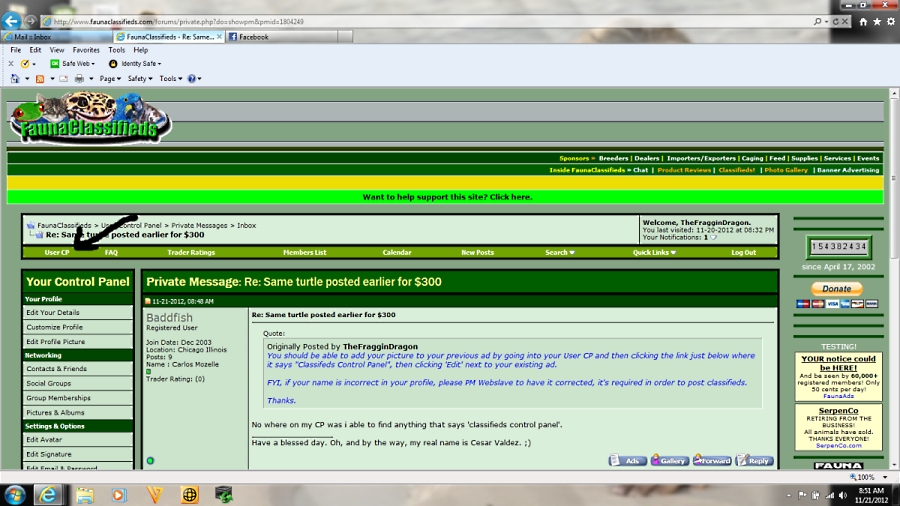Switch to the Mail - Inbox tab

56,37
